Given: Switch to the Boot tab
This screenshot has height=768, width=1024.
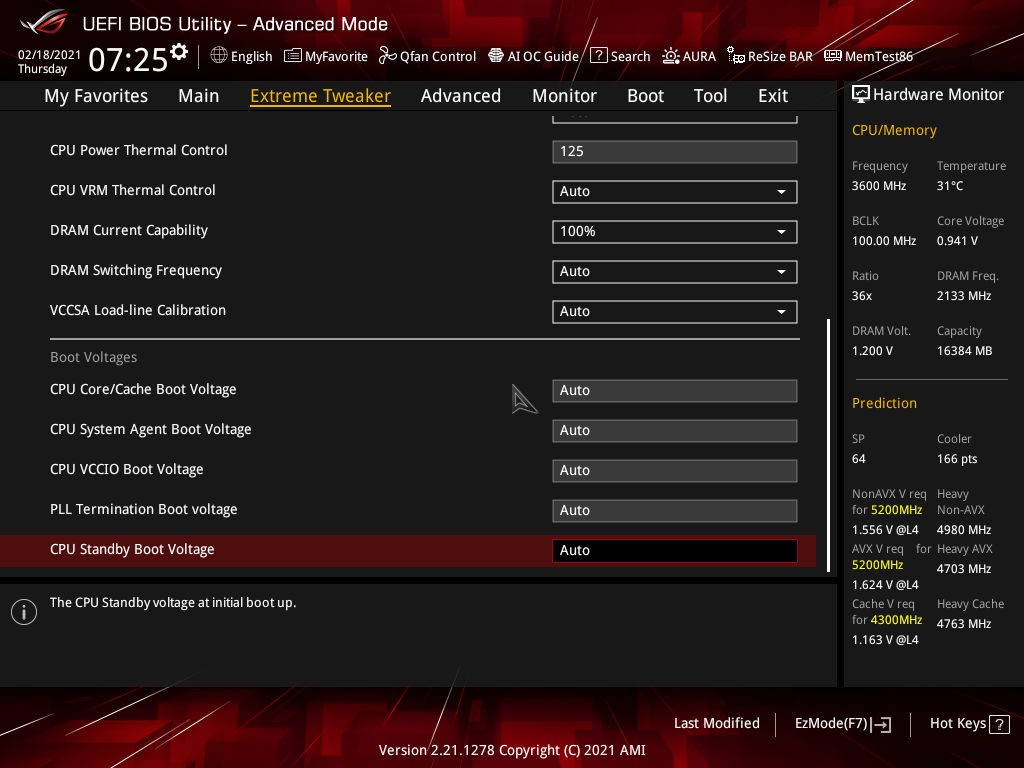Looking at the screenshot, I should click(x=645, y=96).
